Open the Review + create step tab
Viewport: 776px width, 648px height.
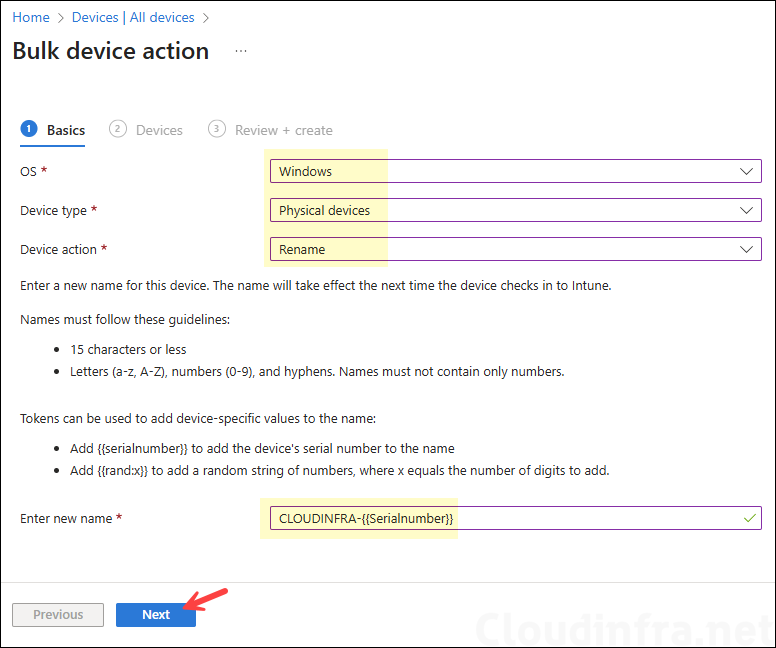tap(270, 130)
